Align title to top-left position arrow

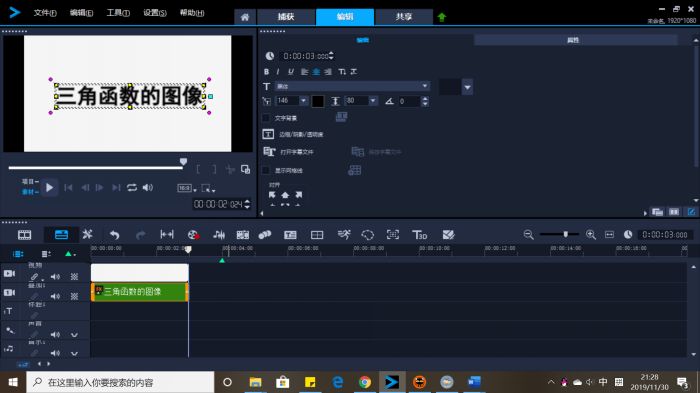pyautogui.click(x=272, y=195)
